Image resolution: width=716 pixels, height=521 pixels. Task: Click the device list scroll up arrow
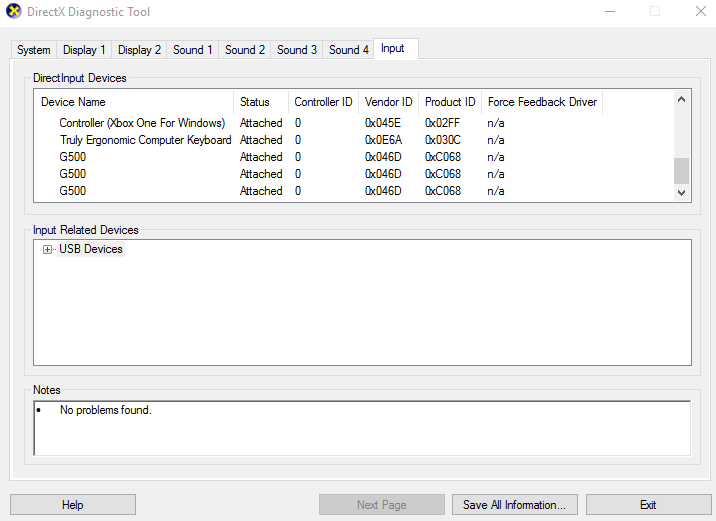[x=681, y=99]
